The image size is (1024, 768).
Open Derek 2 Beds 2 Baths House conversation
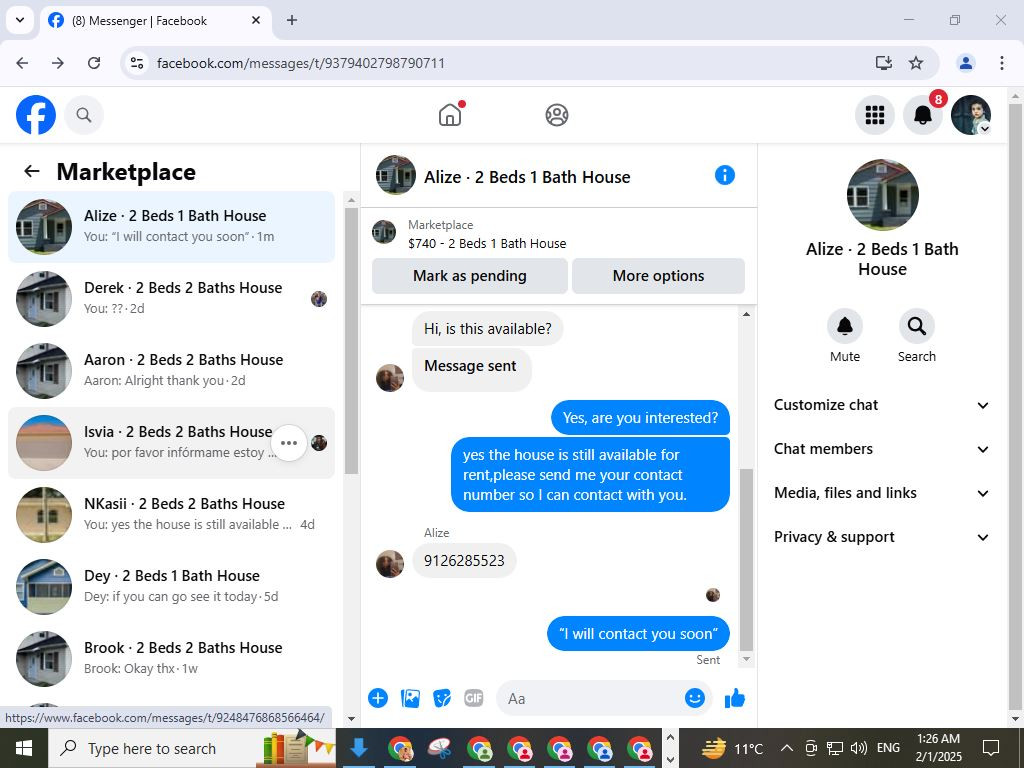171,298
